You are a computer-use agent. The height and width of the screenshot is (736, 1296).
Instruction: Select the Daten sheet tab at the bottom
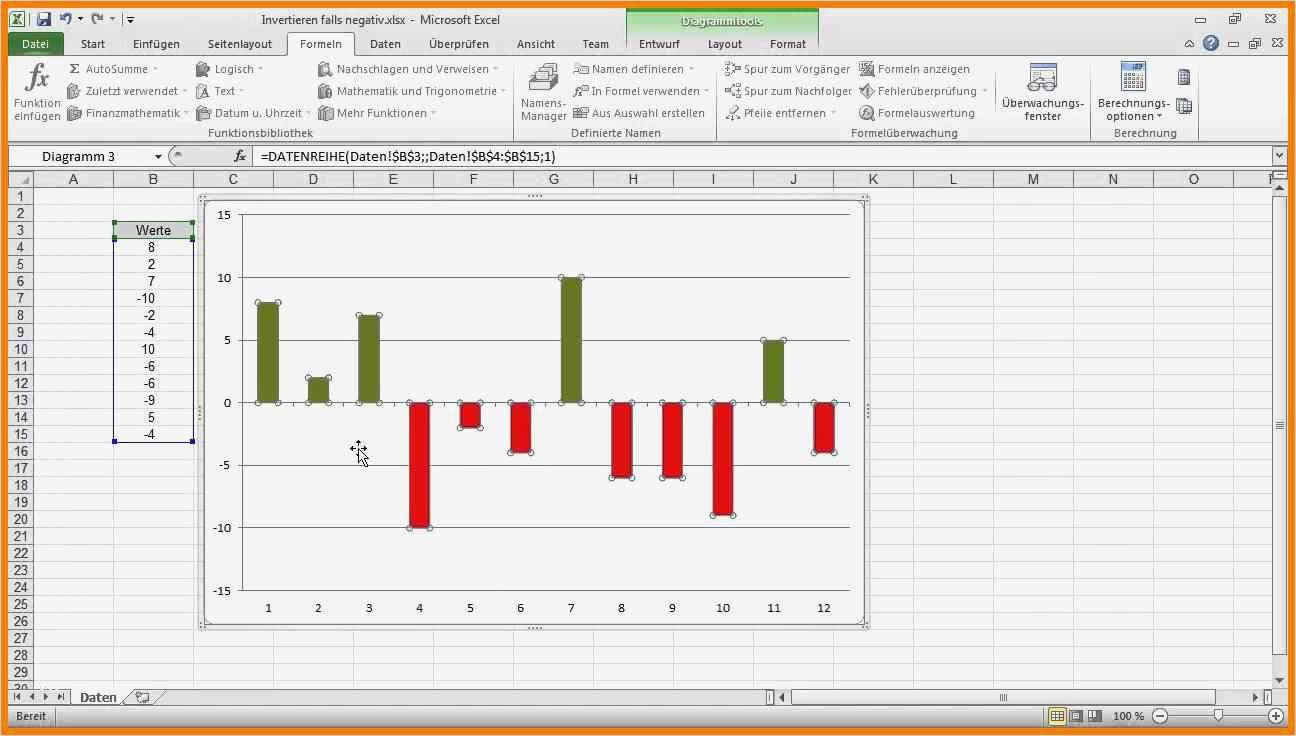tap(98, 697)
